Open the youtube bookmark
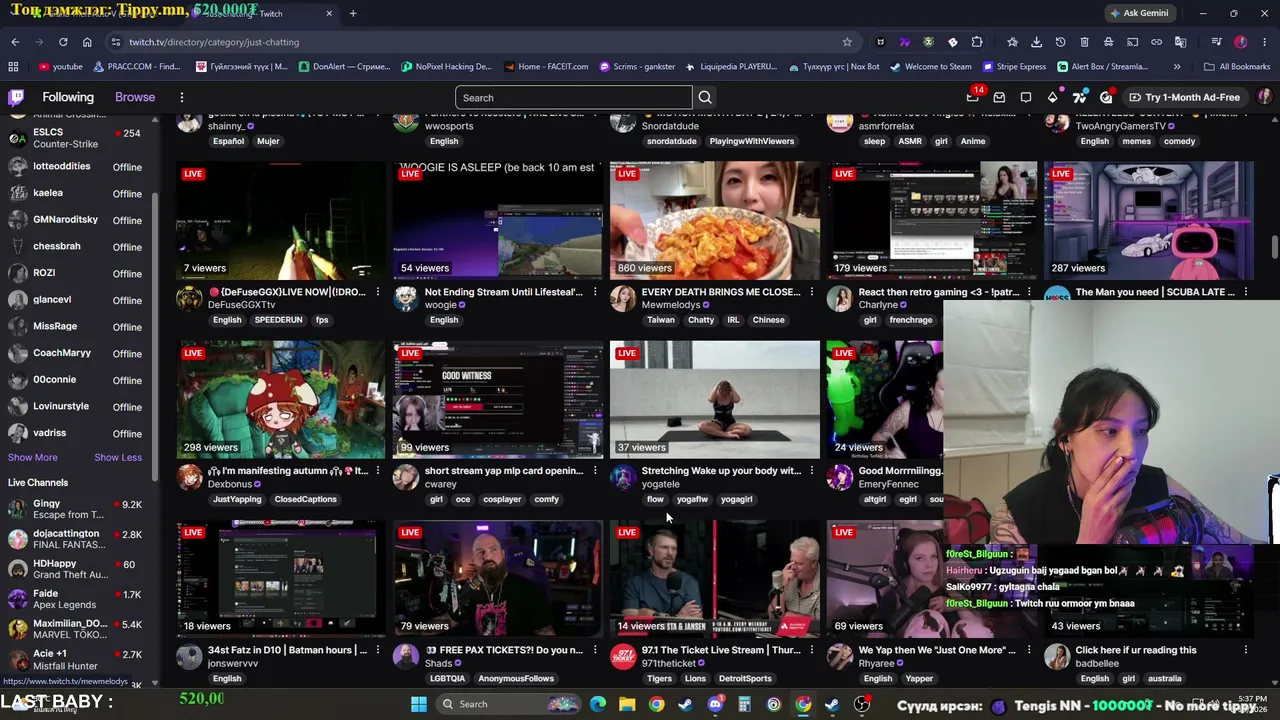The width and height of the screenshot is (1280, 720). [61, 67]
